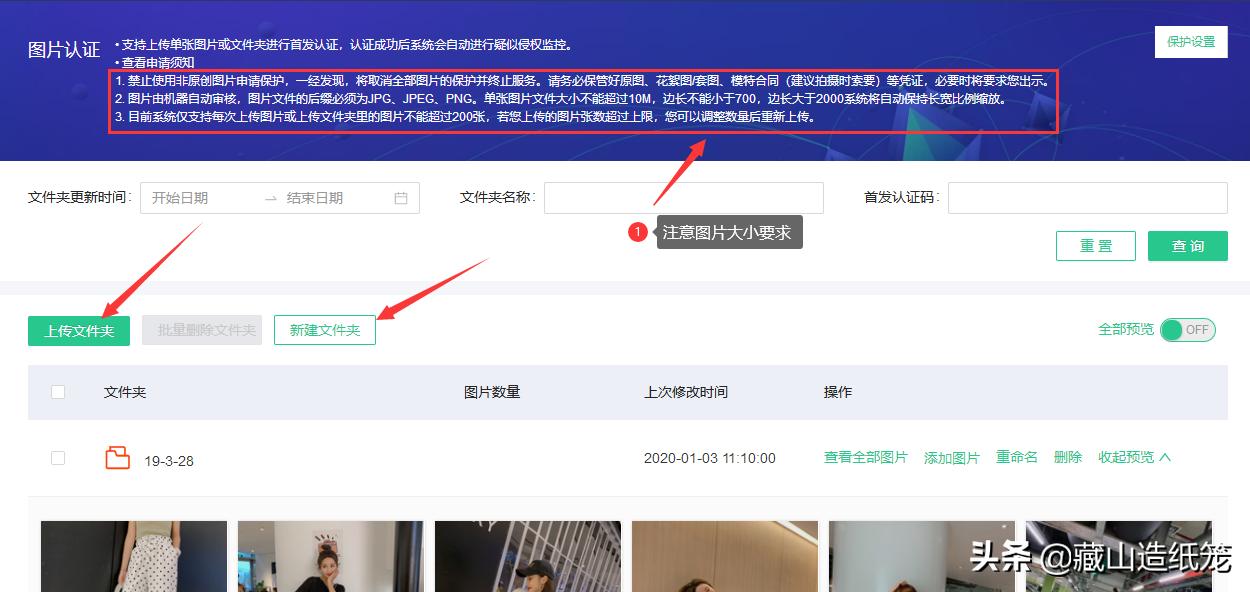This screenshot has height=592, width=1250.
Task: Rename the folder via the 重命名 link
Action: [1016, 456]
